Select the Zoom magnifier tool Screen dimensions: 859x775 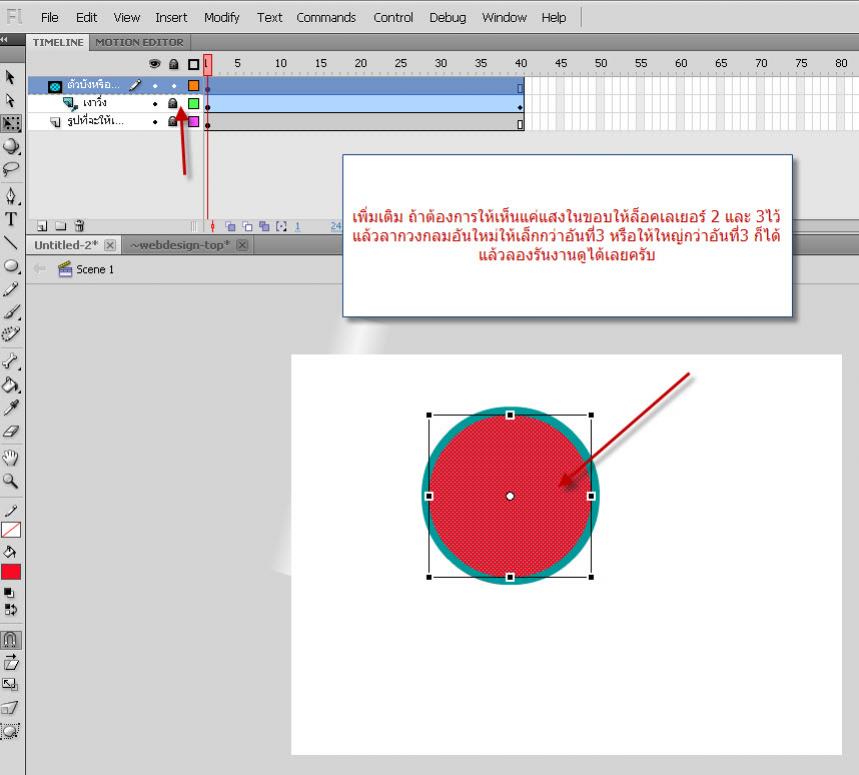click(x=11, y=481)
